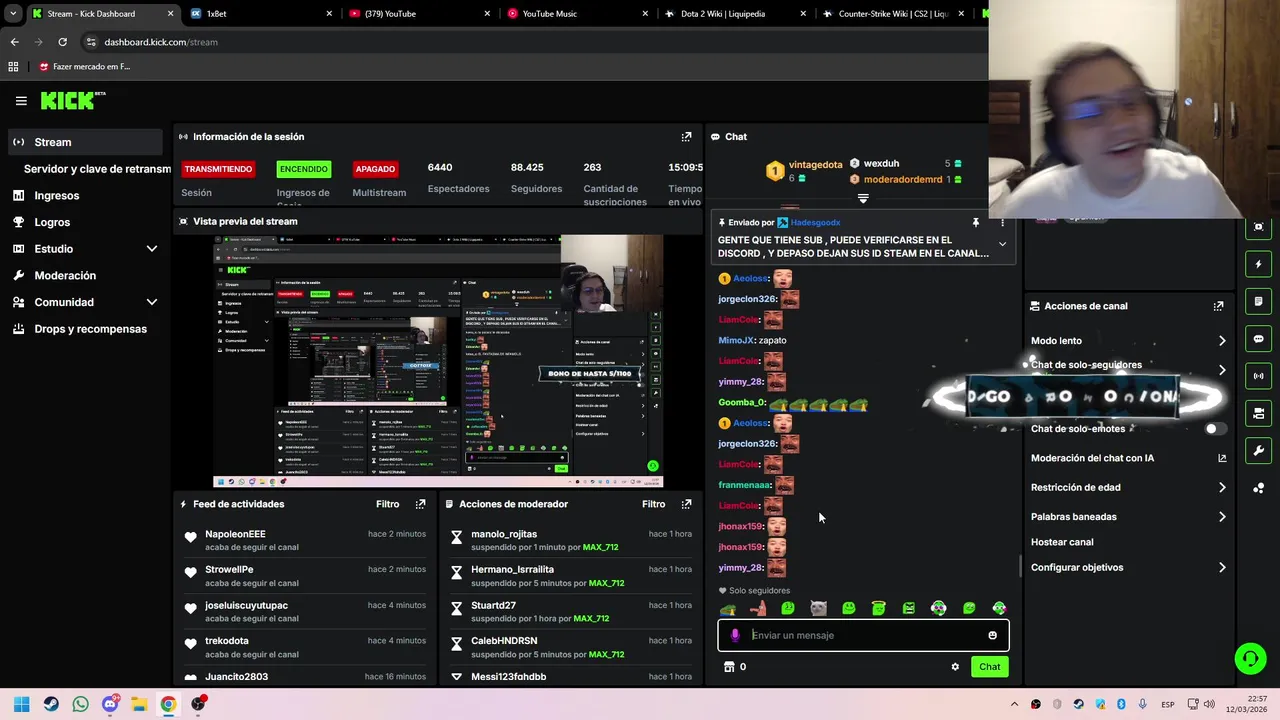Image resolution: width=1280 pixels, height=720 pixels.
Task: Insert the green halo emote
Action: [878, 608]
